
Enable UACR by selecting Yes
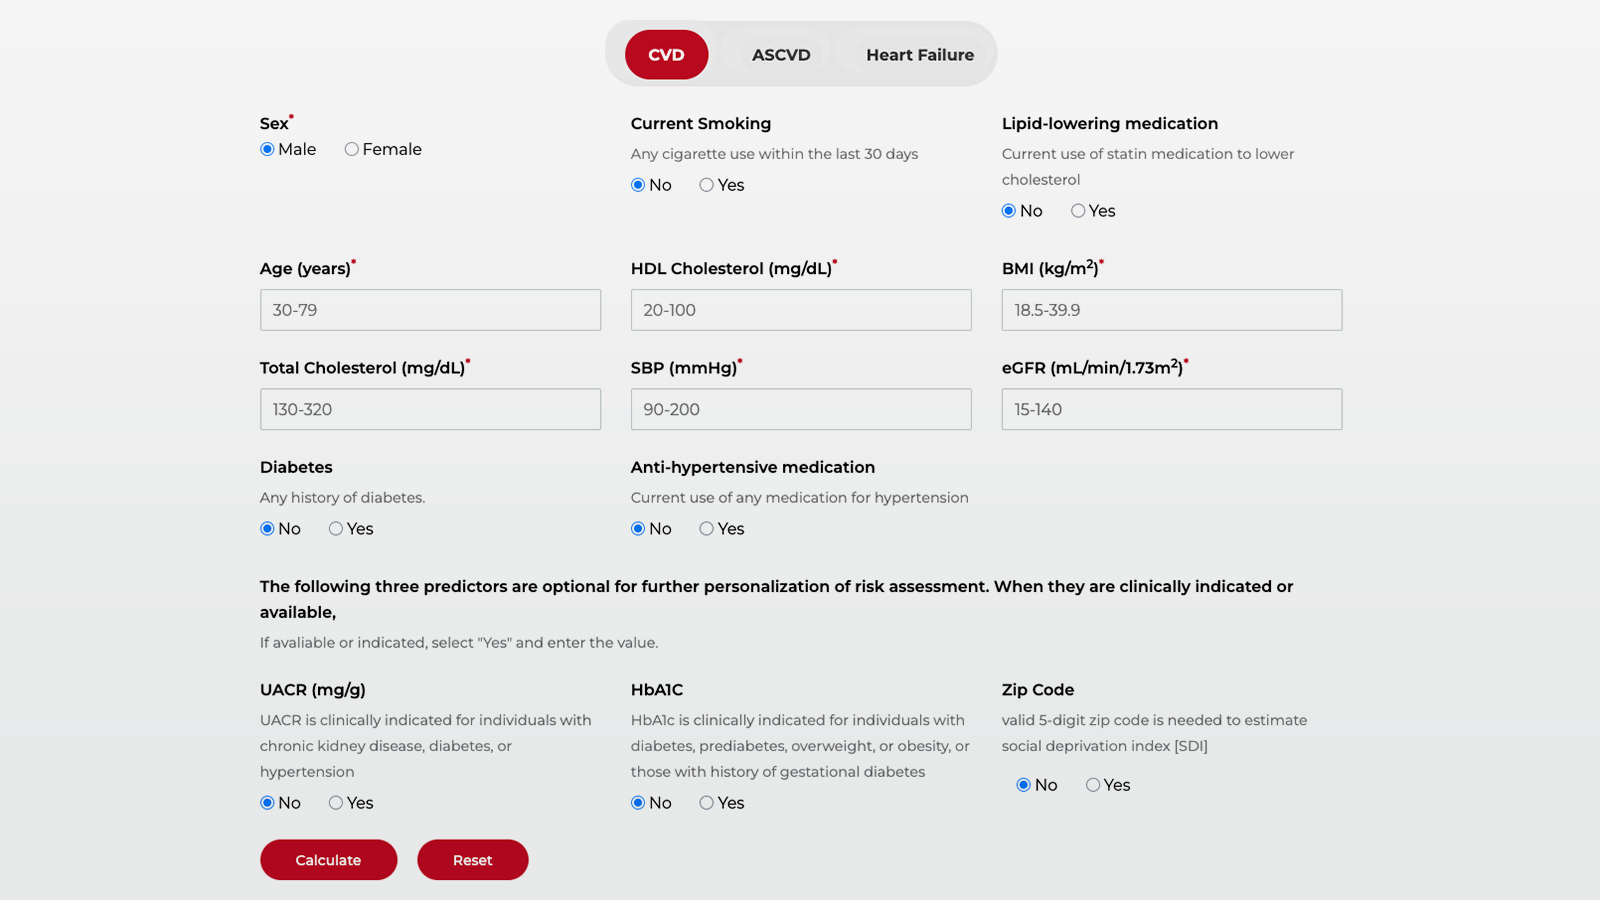(x=336, y=803)
